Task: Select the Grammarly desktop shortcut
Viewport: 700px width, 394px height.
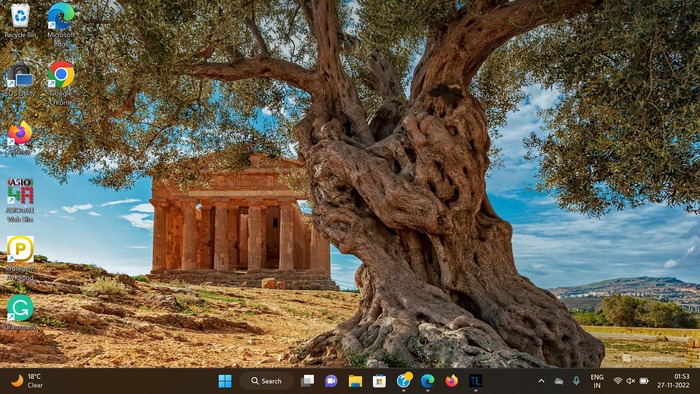Action: [x=20, y=312]
